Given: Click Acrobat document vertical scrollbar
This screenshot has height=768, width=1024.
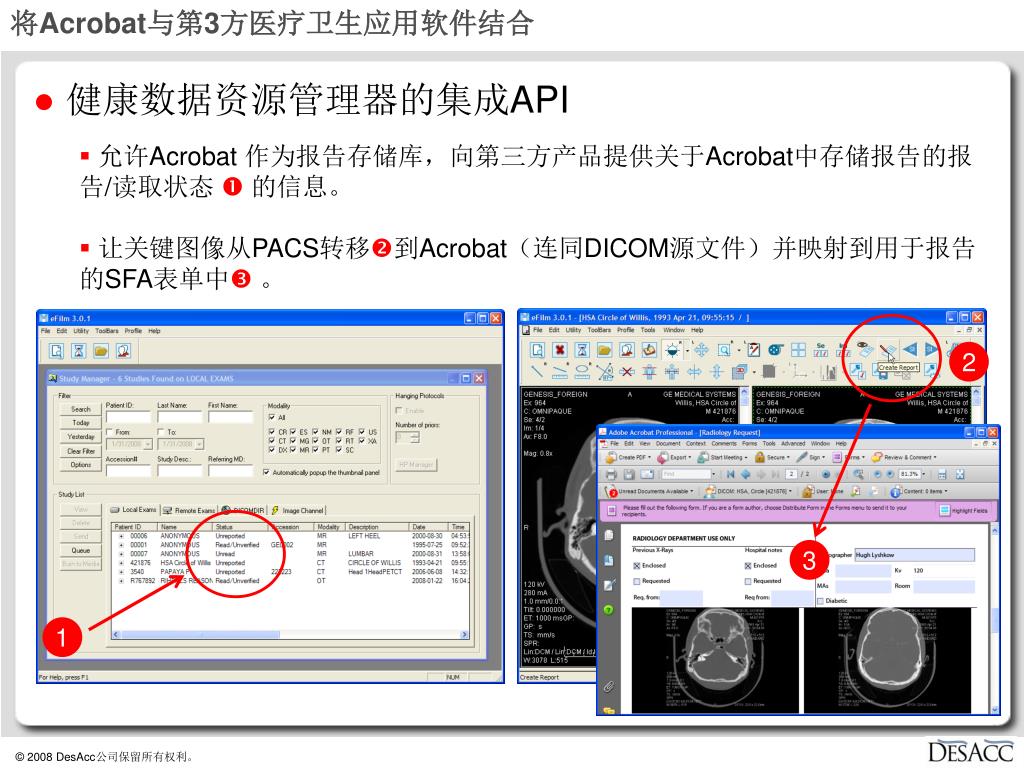Looking at the screenshot, I should tap(995, 618).
